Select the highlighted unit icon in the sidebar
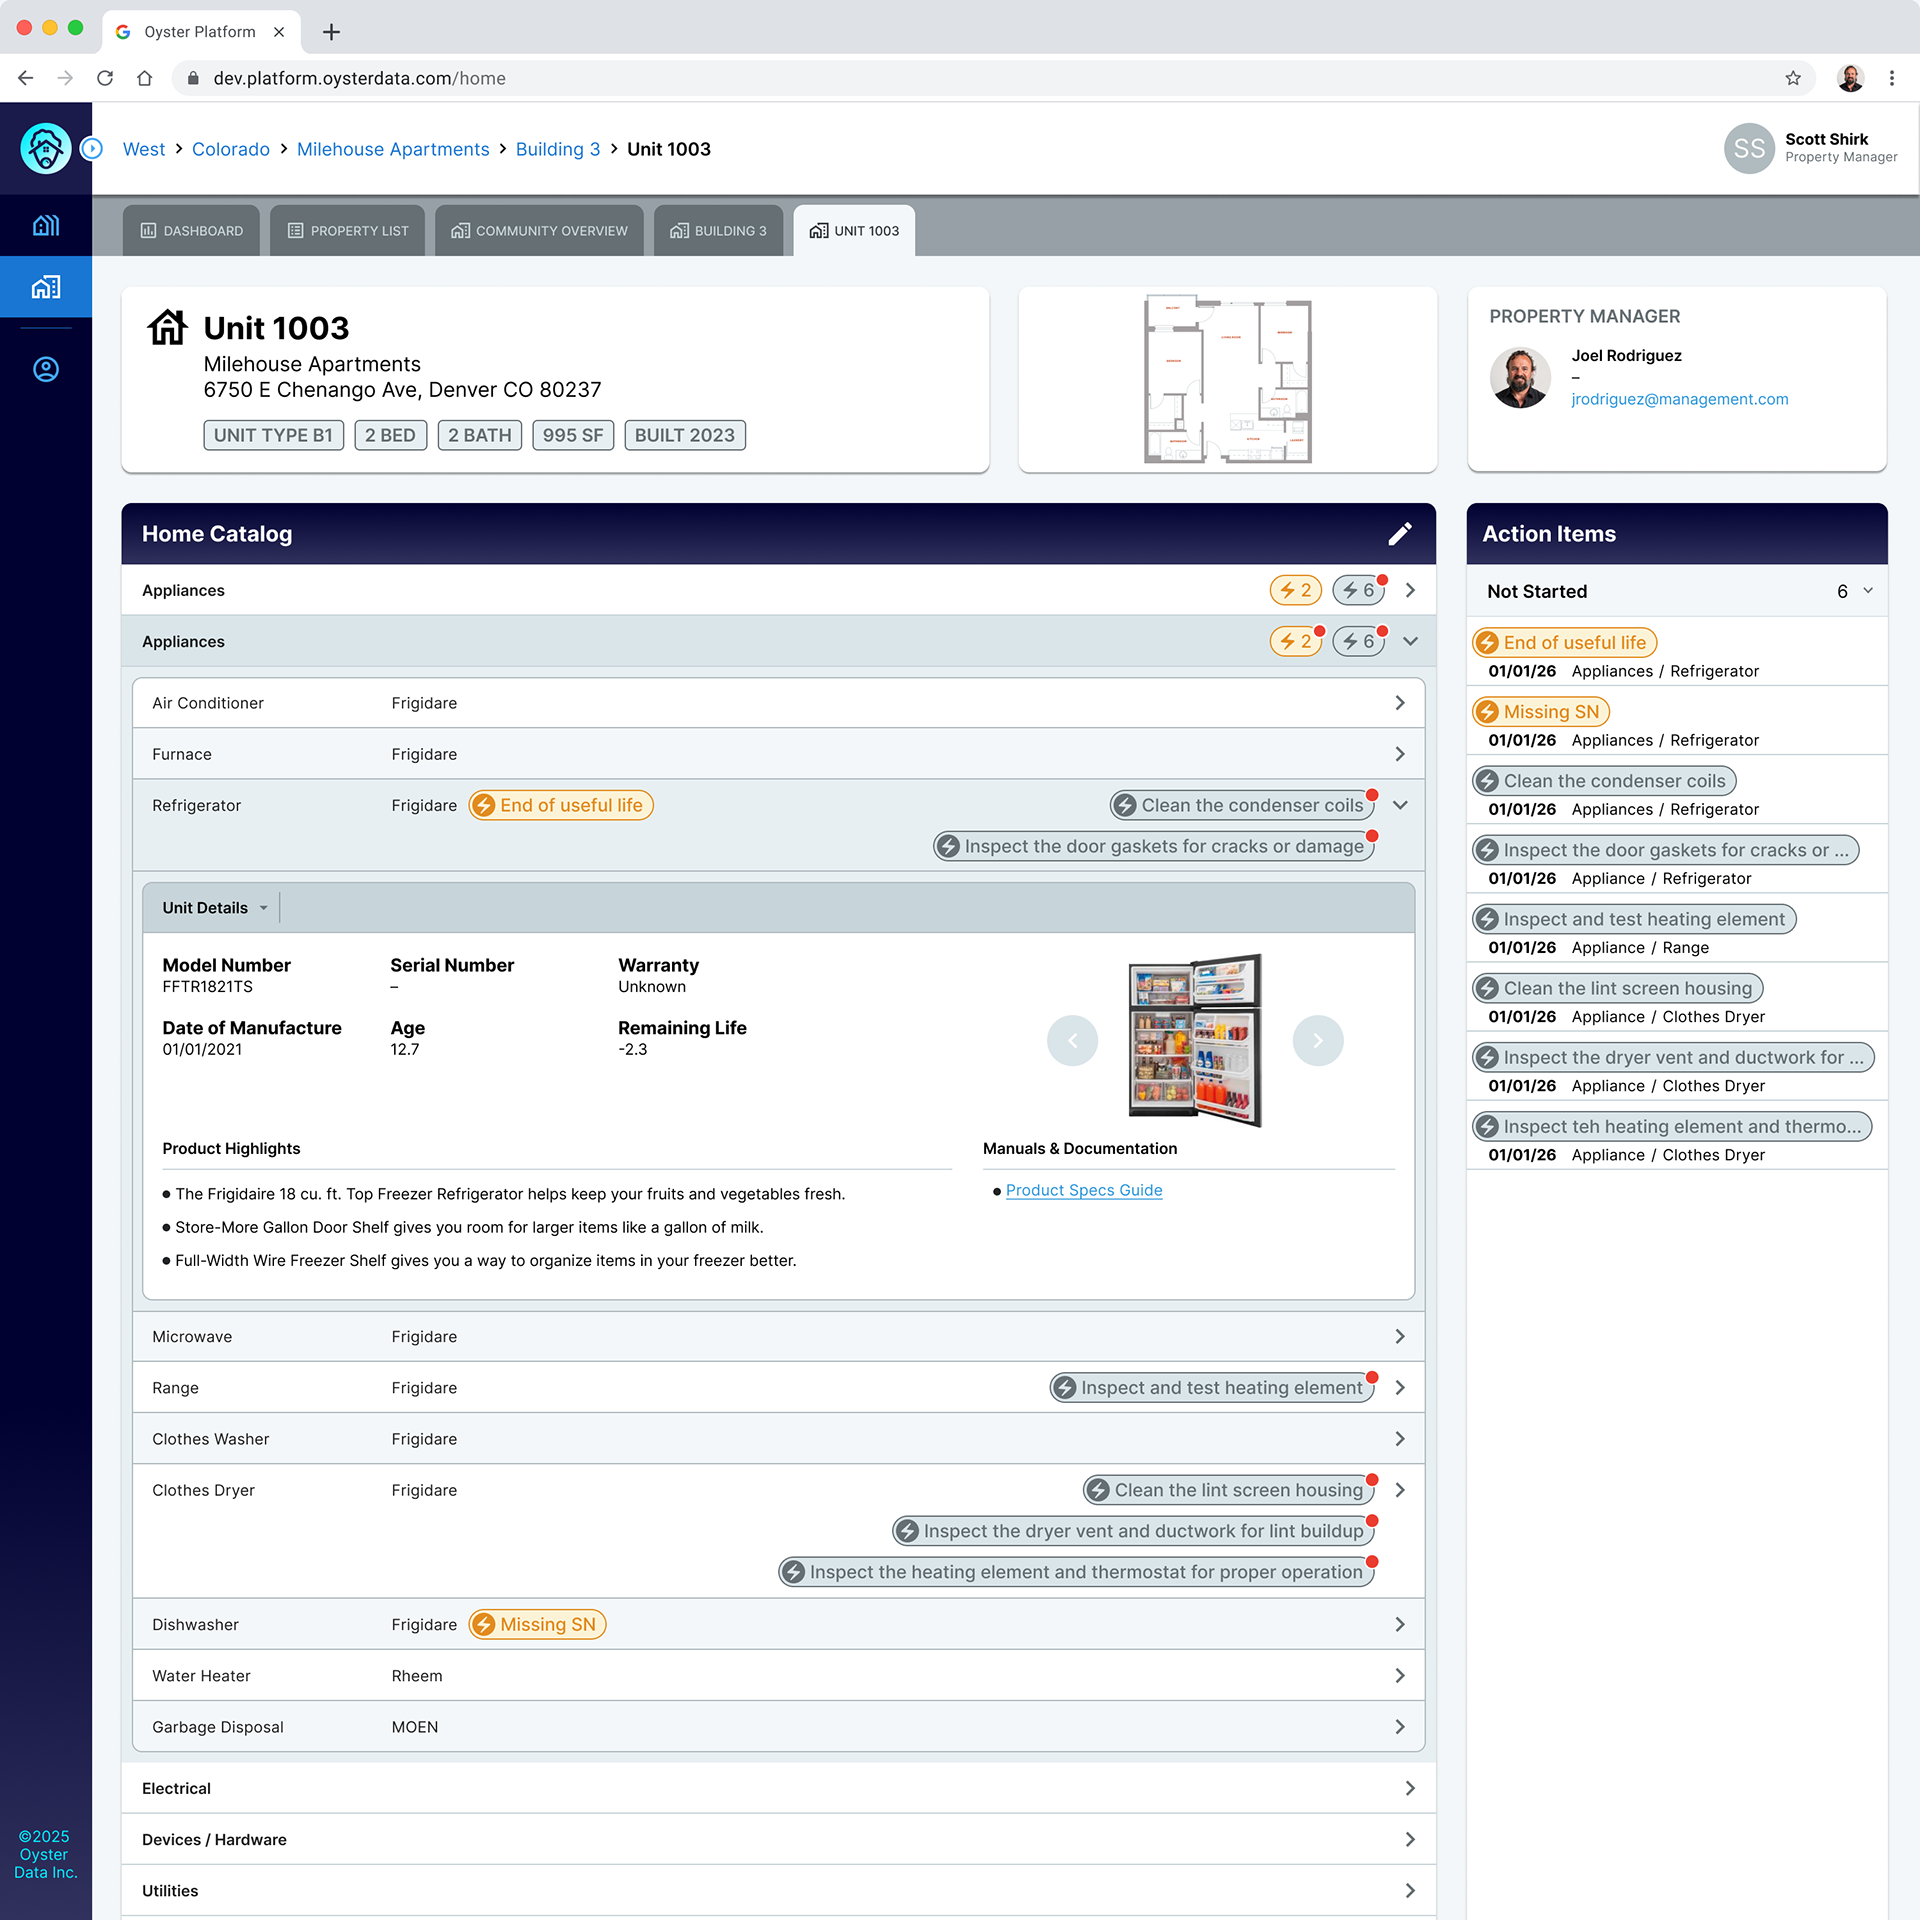The width and height of the screenshot is (1920, 1920). 45,287
